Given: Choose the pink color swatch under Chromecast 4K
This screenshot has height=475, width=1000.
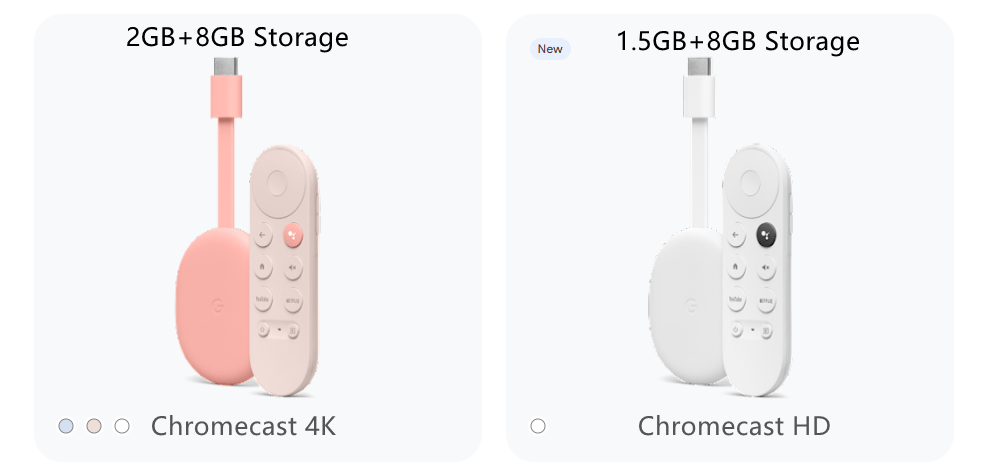Looking at the screenshot, I should [x=94, y=426].
